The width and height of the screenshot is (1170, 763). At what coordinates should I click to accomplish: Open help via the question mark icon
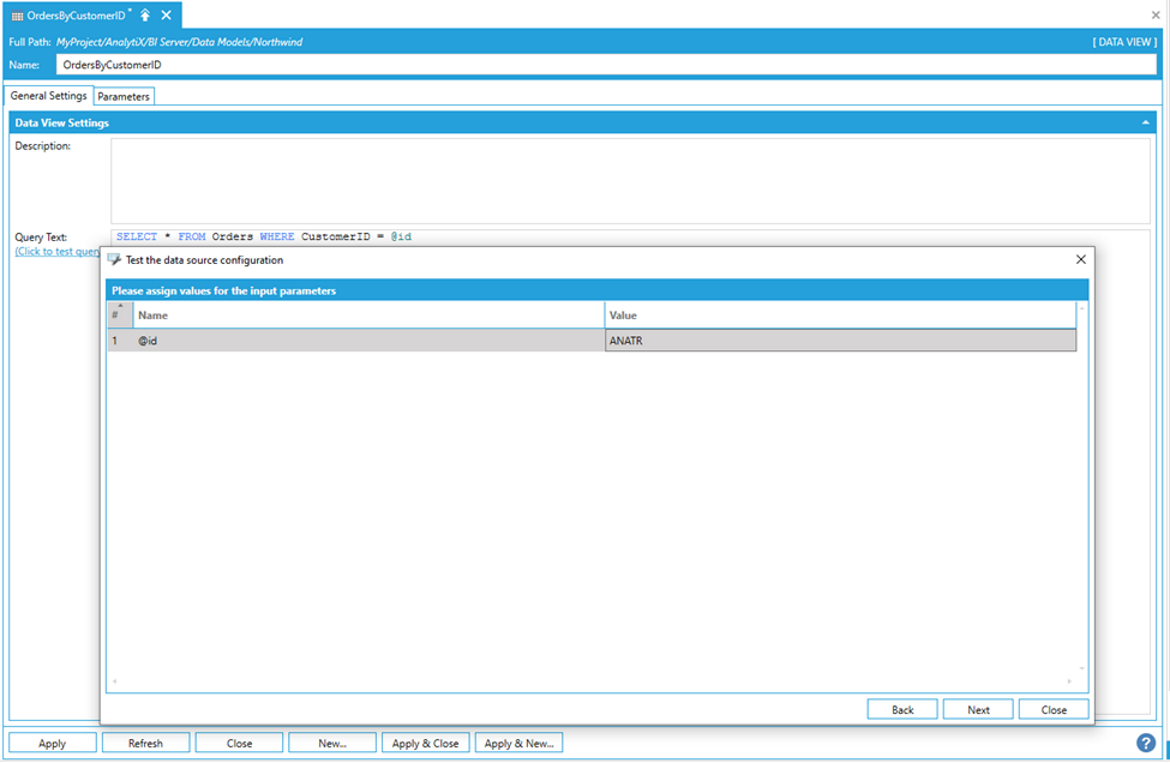pyautogui.click(x=1146, y=743)
